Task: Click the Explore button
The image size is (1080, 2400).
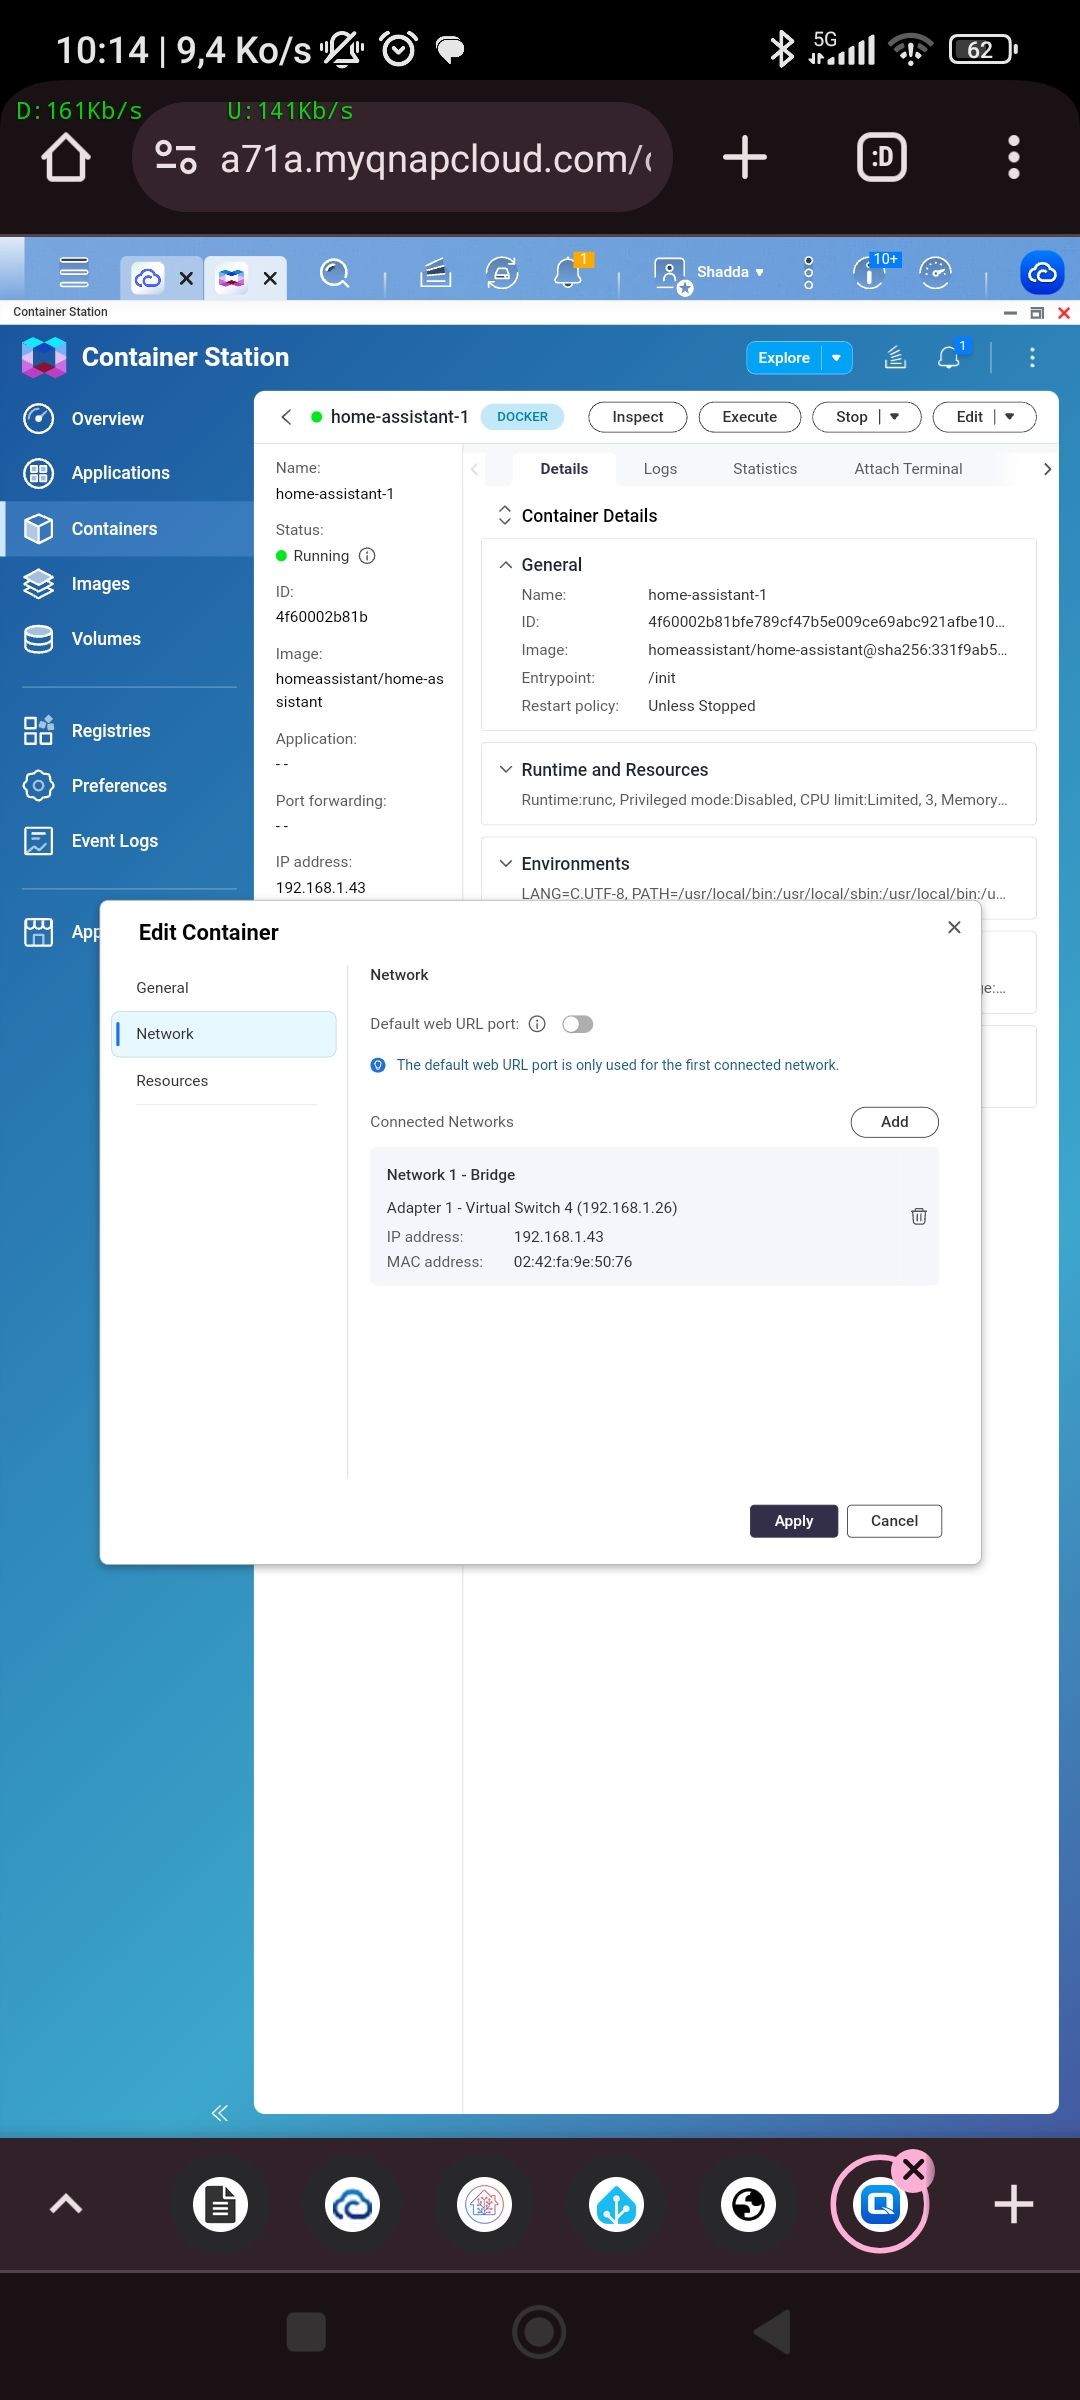Action: [784, 358]
